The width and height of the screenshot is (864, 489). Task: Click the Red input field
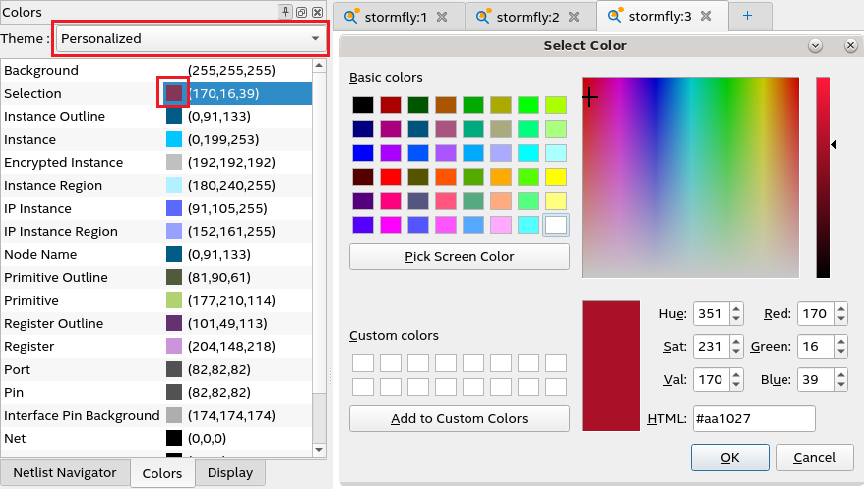(816, 314)
